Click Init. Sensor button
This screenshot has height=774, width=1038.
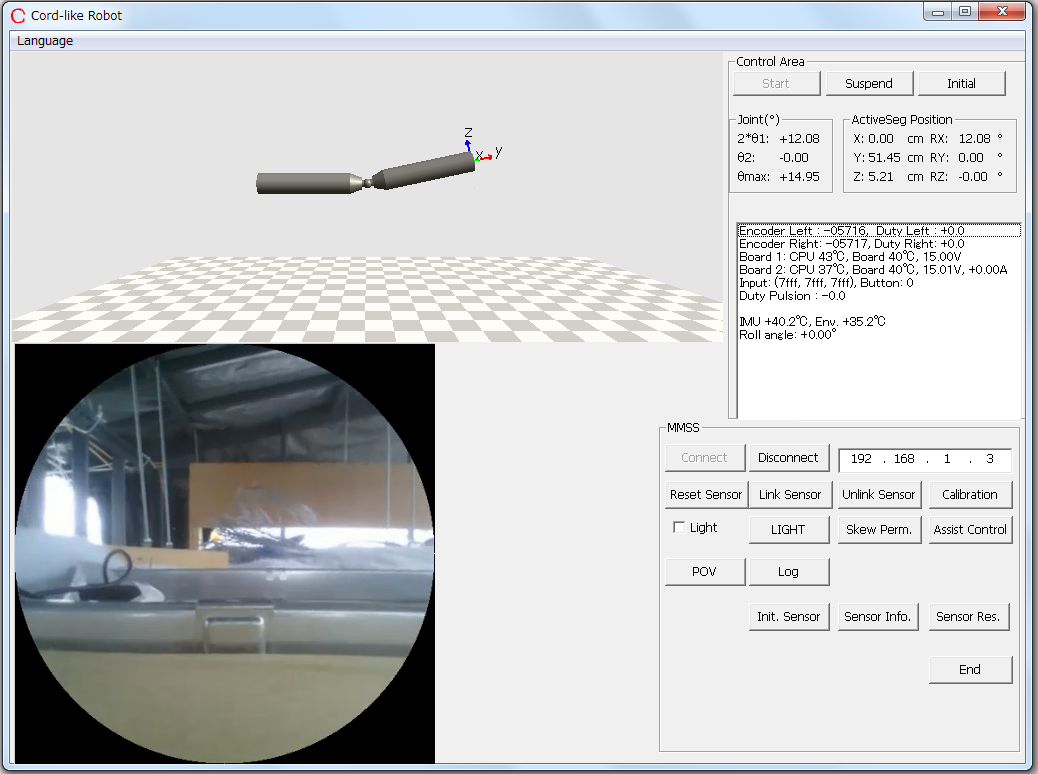[x=788, y=617]
